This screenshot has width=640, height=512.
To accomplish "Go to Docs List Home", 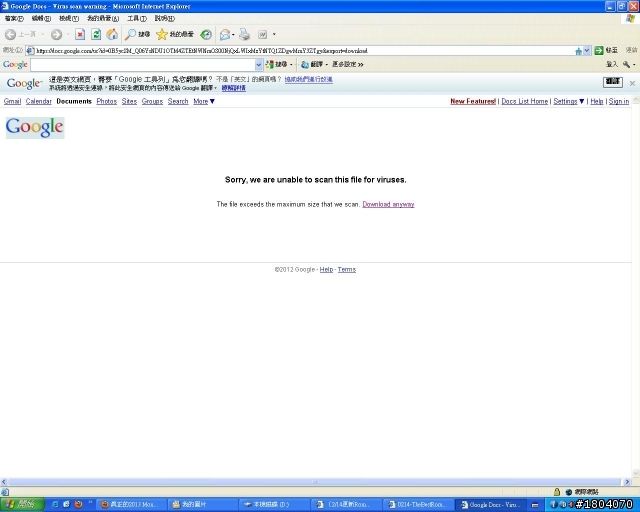I will click(524, 101).
